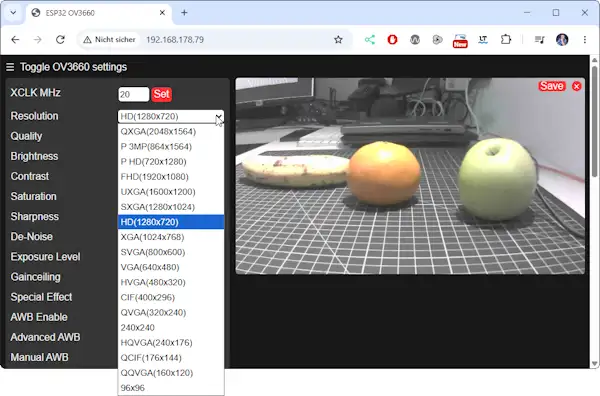Select QCIF(176x144) resolution
Viewport: 600px width, 396px height.
pos(171,358)
